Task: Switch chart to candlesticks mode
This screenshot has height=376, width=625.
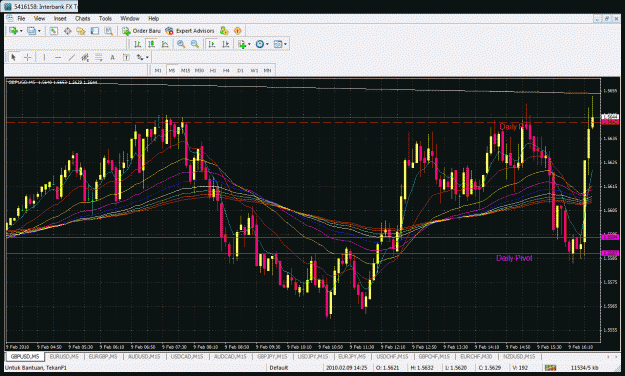Action: 151,44
